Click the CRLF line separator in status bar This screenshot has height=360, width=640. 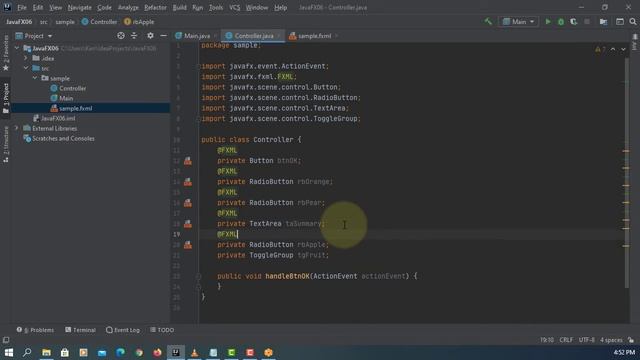pos(566,340)
